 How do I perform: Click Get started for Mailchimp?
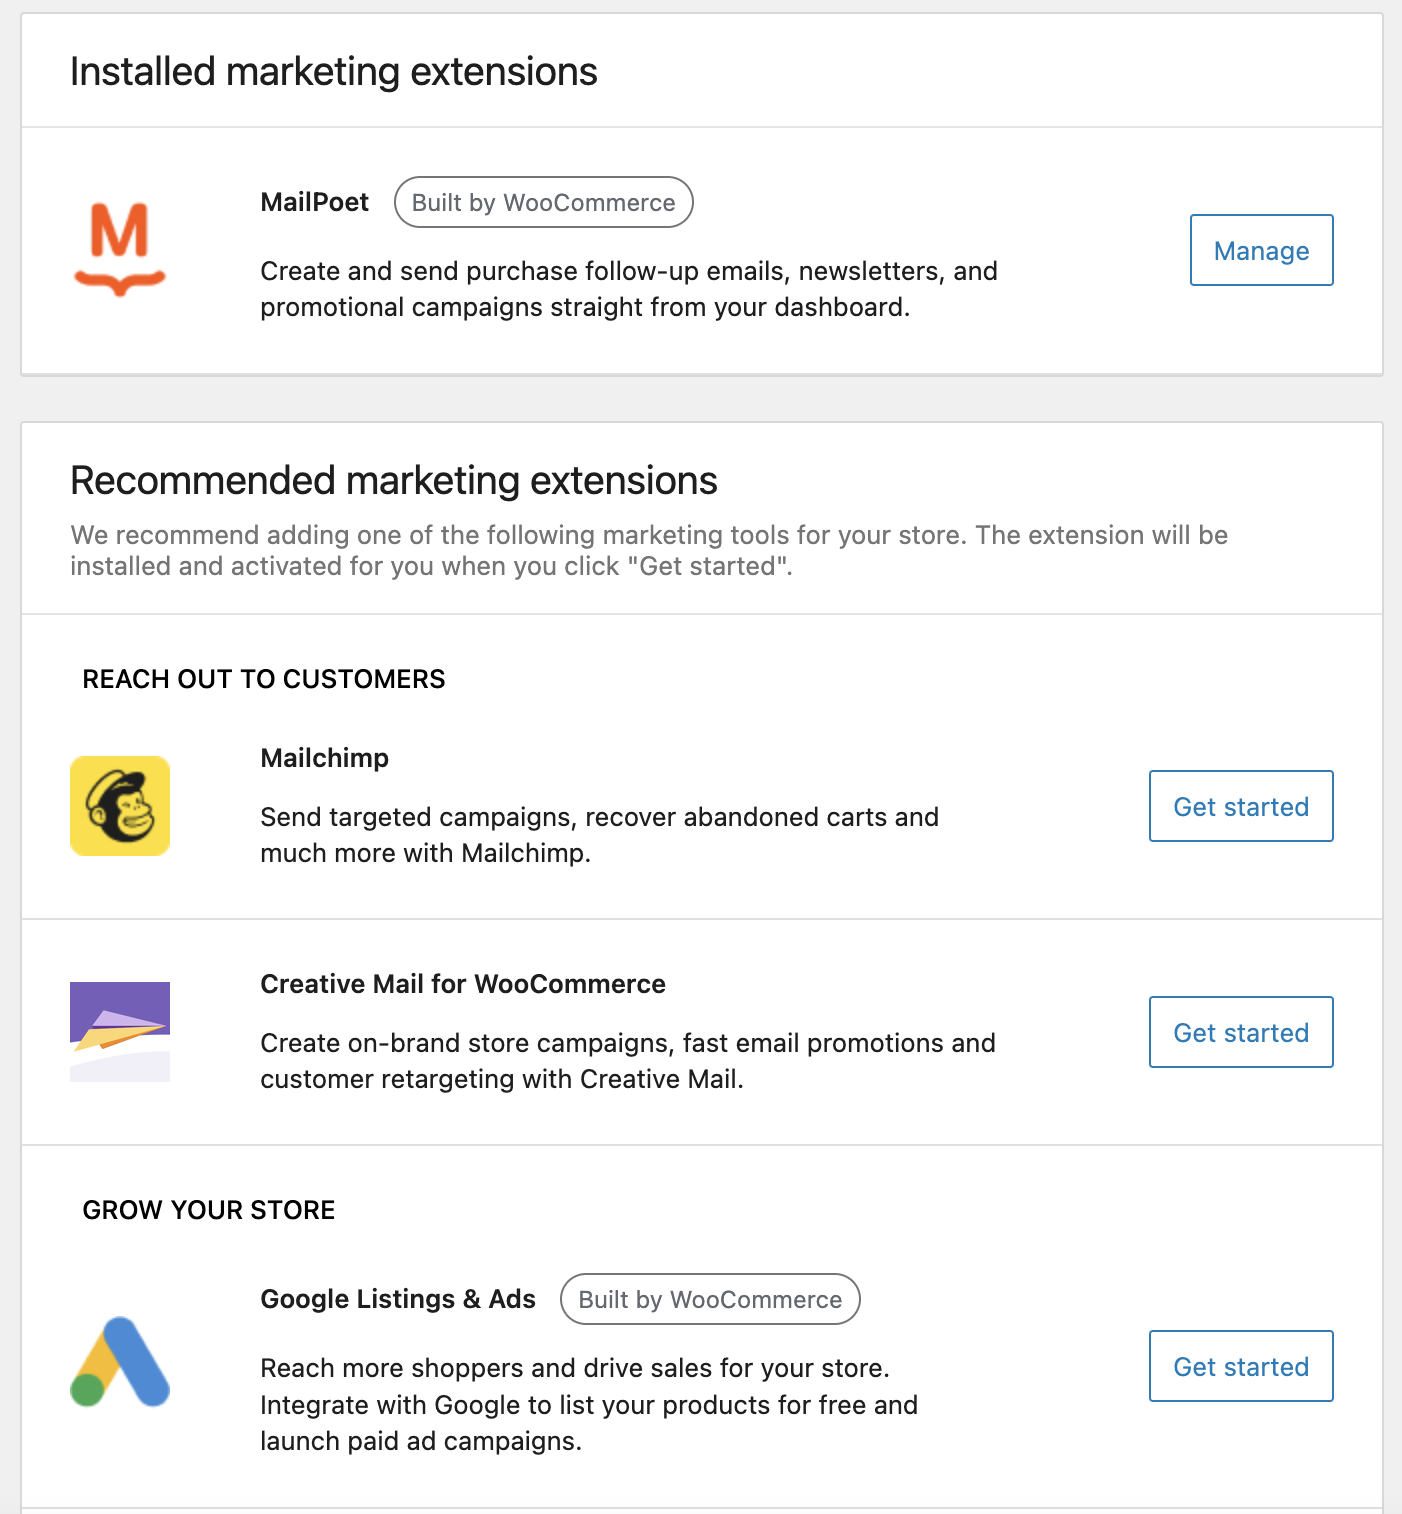pos(1240,806)
